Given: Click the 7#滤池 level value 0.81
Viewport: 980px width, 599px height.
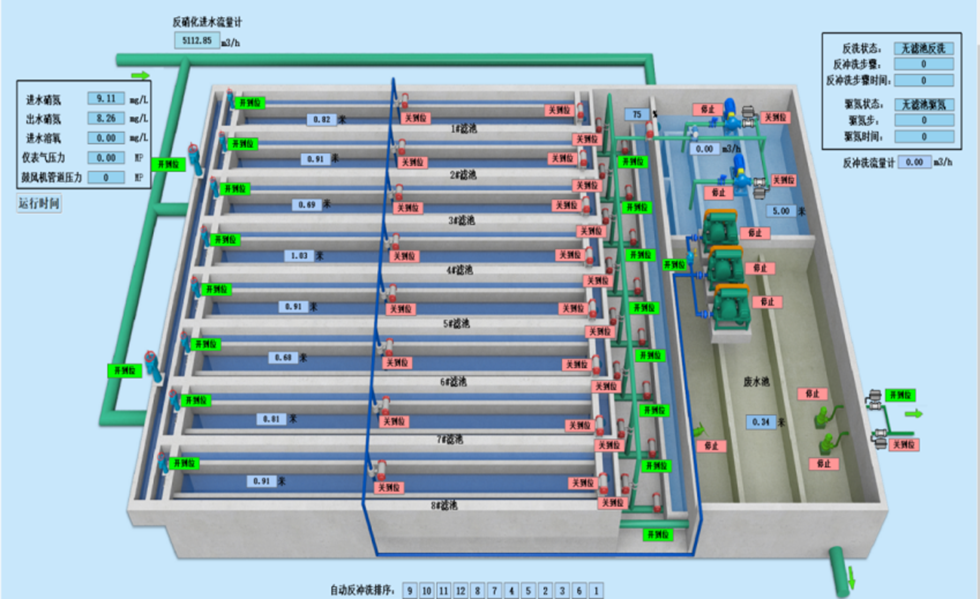Looking at the screenshot, I should point(271,419).
